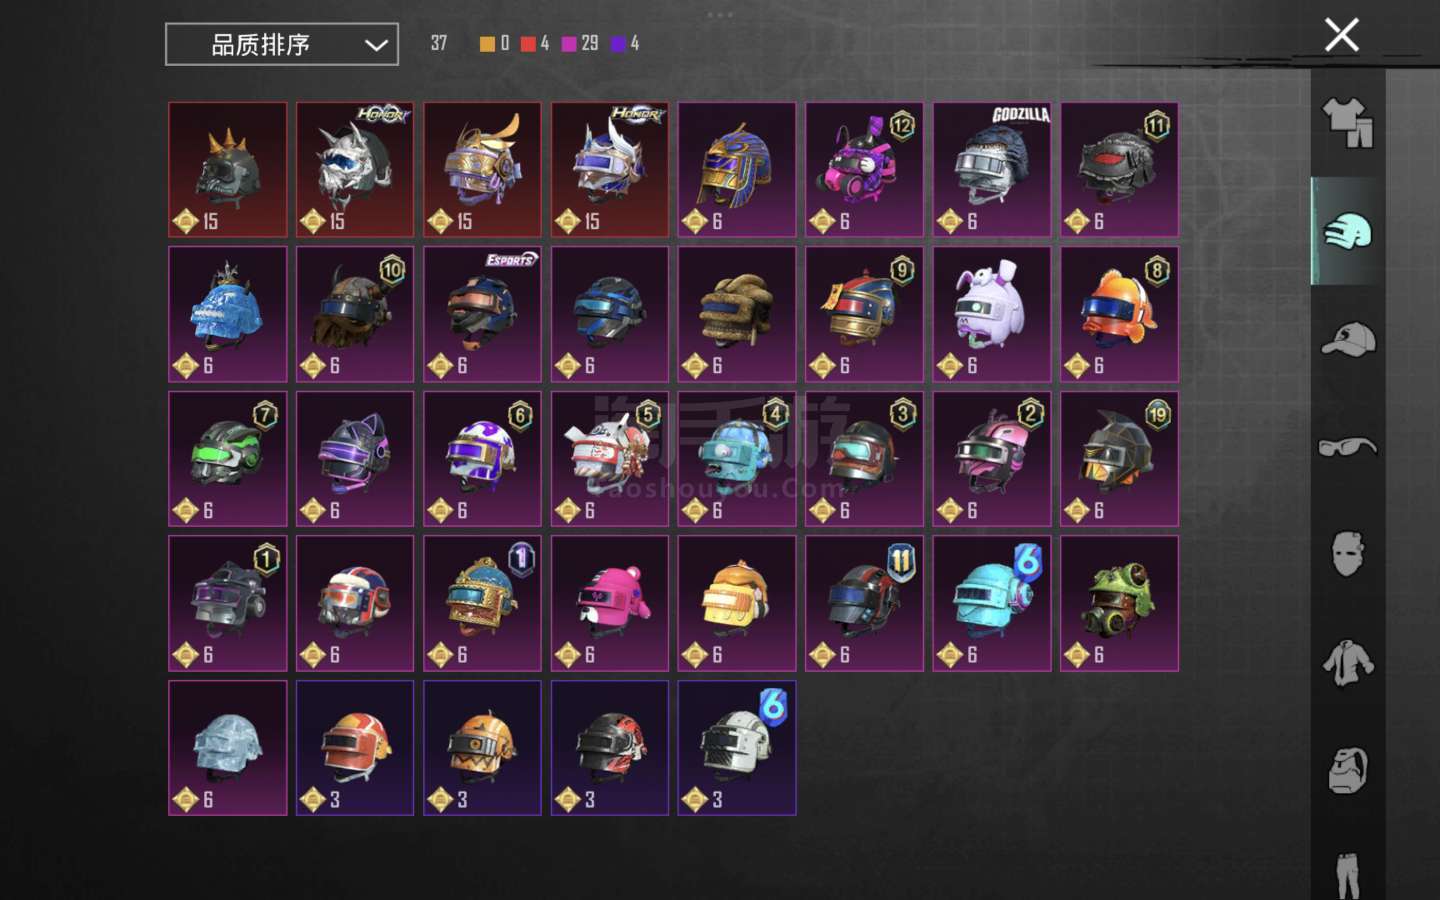Filter by the red quality swatch
The image size is (1440, 900).
tap(528, 43)
